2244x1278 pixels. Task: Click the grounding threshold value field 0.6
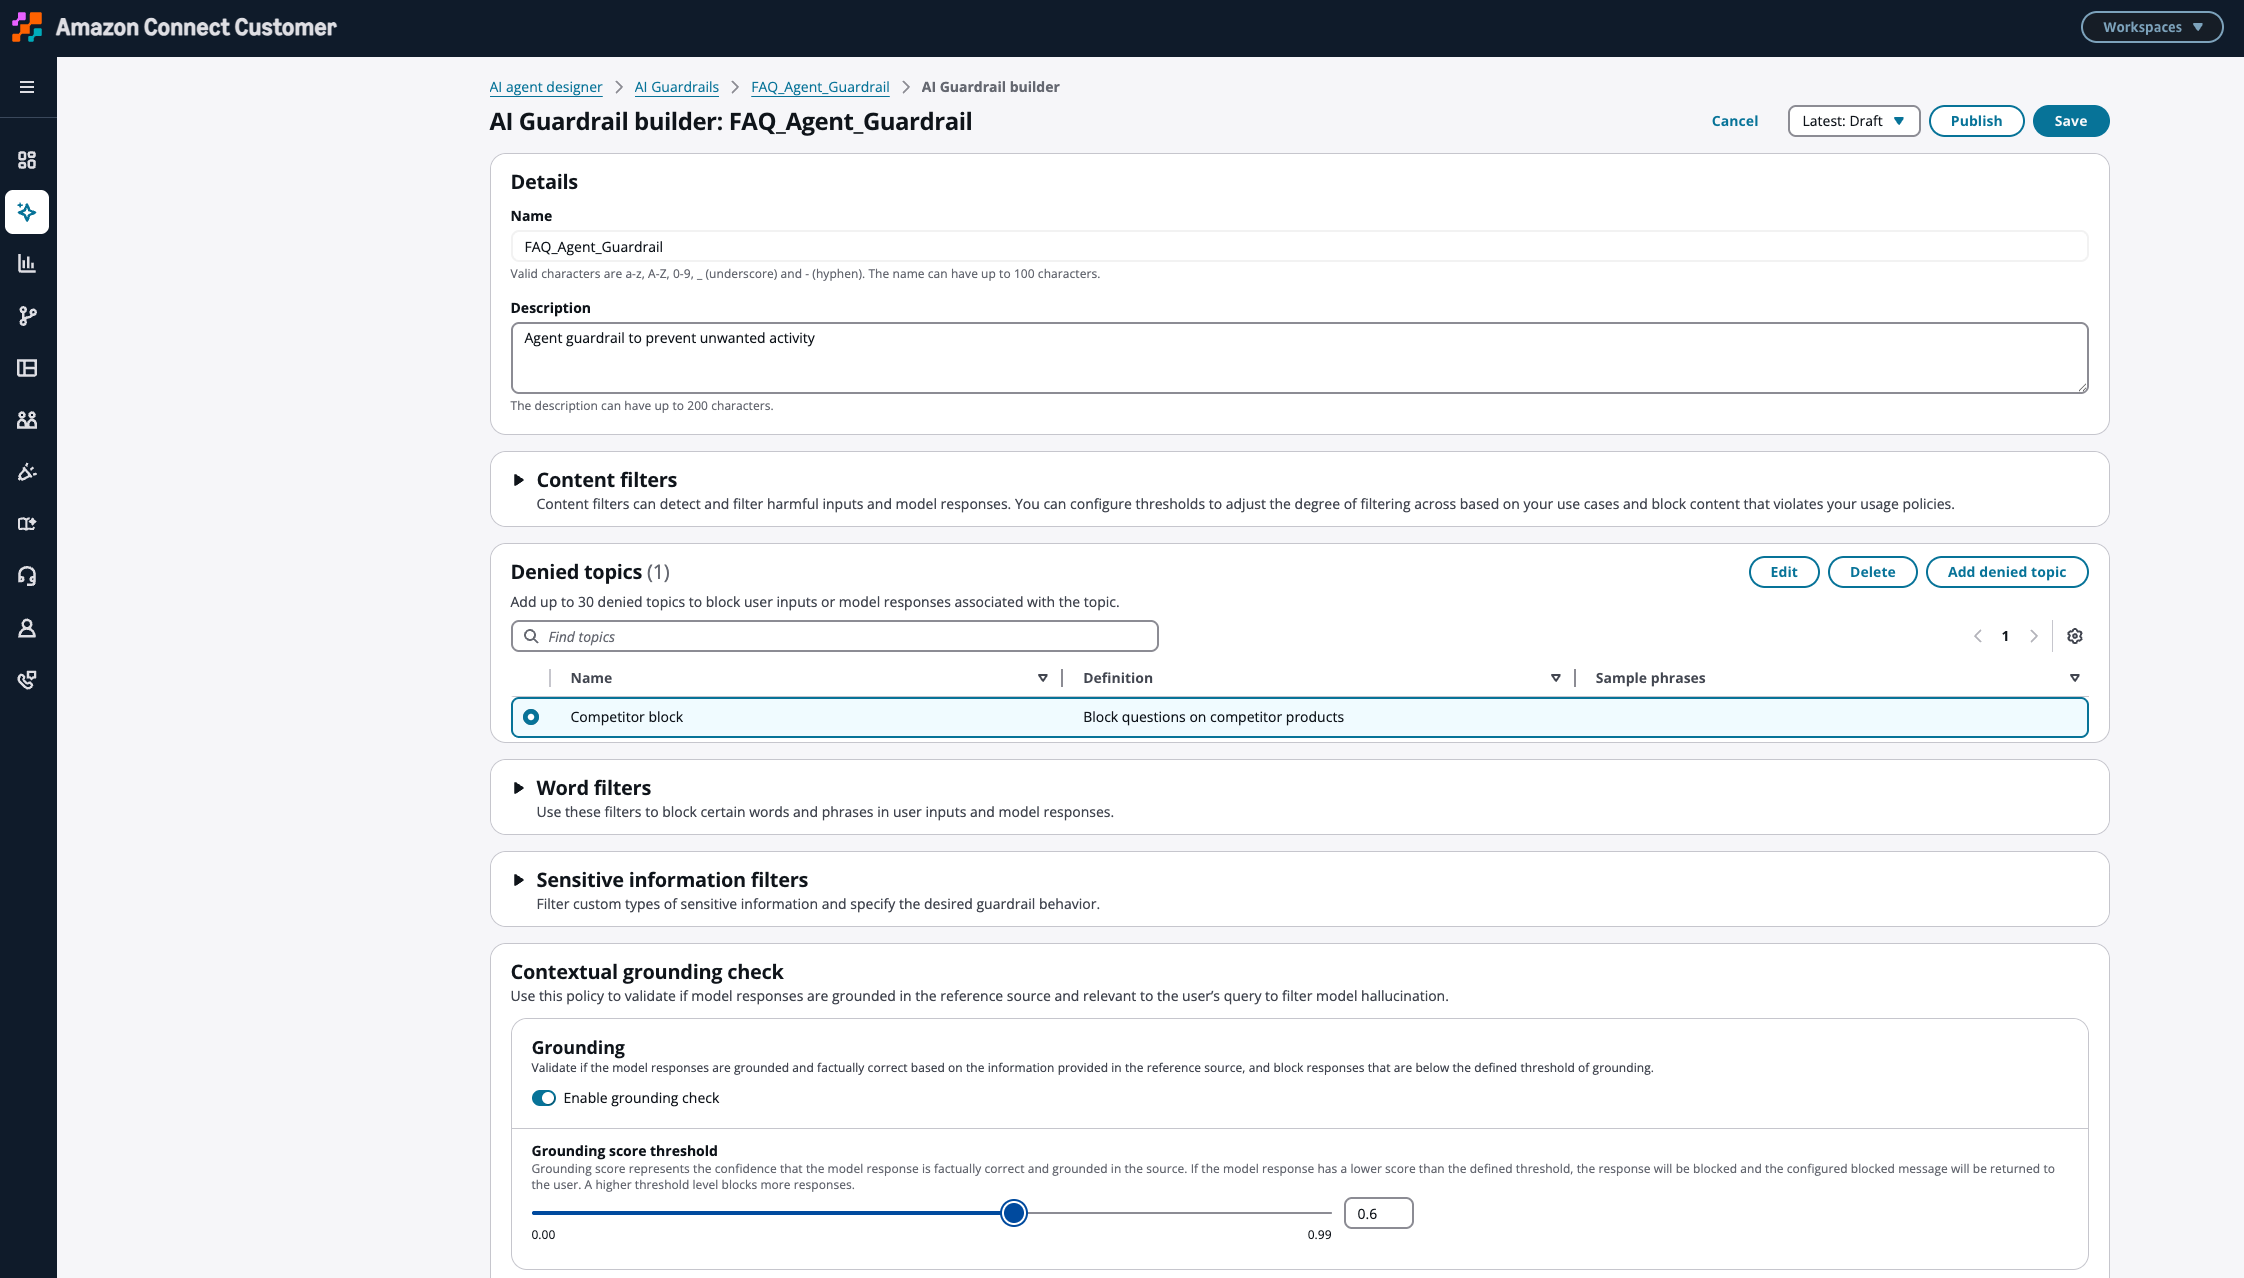[1378, 1213]
